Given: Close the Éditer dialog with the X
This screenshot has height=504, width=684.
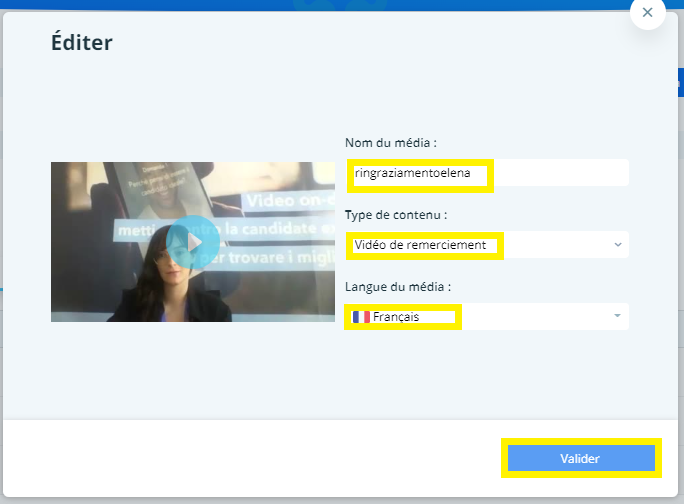Looking at the screenshot, I should tap(648, 13).
